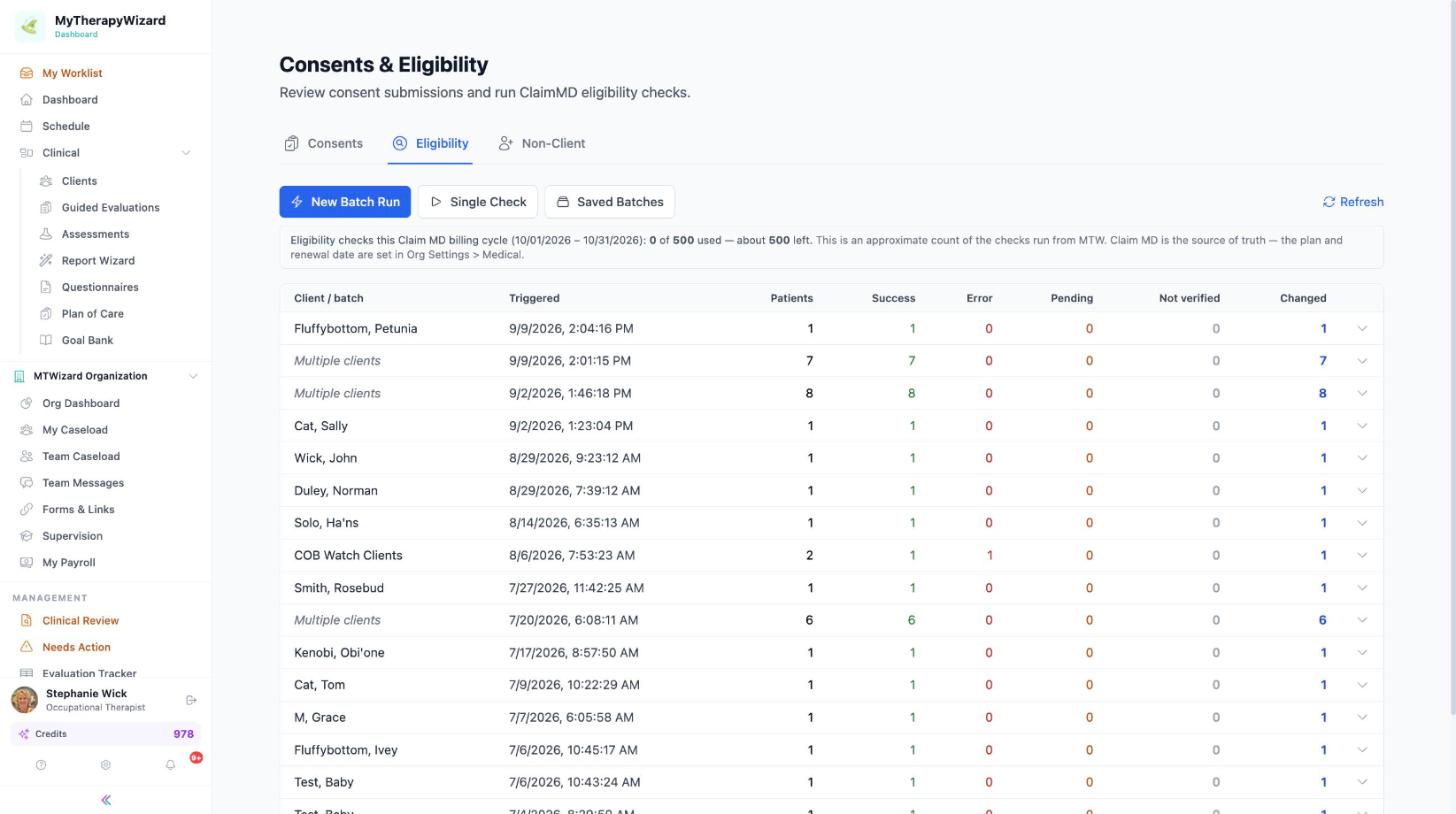Open Clinical Review in Management
1456x814 pixels.
tap(80, 621)
